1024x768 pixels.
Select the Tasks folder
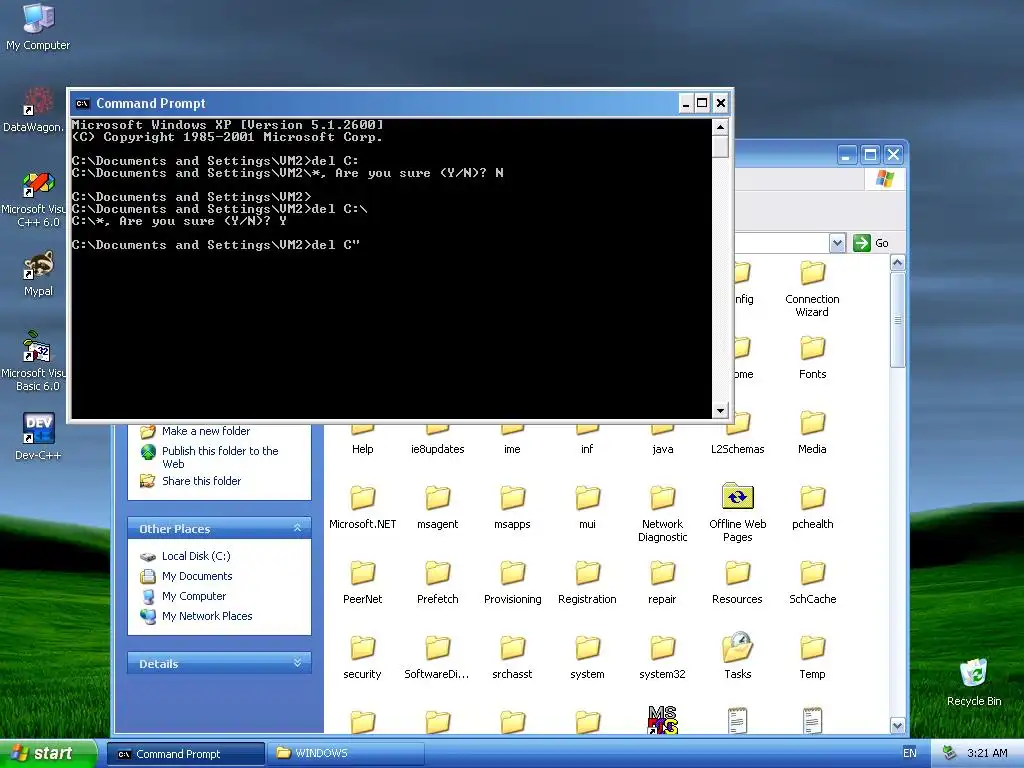point(737,656)
